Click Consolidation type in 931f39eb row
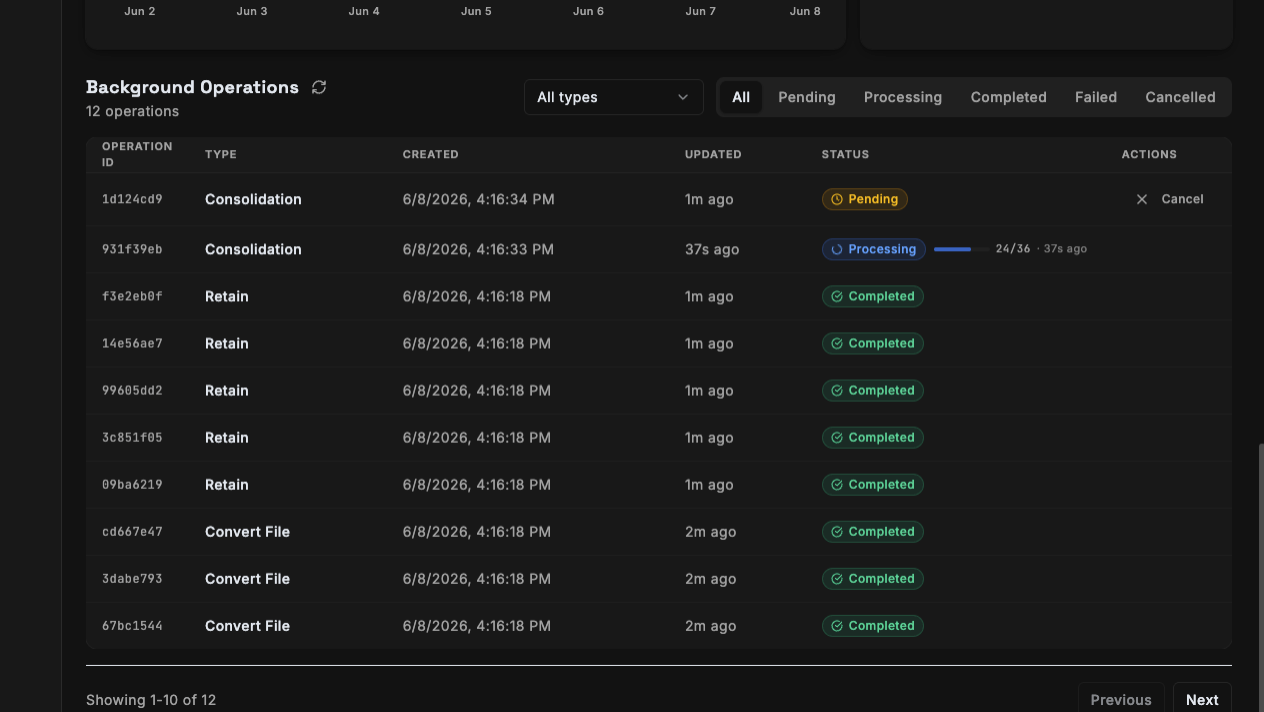Viewport: 1264px width, 712px height. click(253, 249)
